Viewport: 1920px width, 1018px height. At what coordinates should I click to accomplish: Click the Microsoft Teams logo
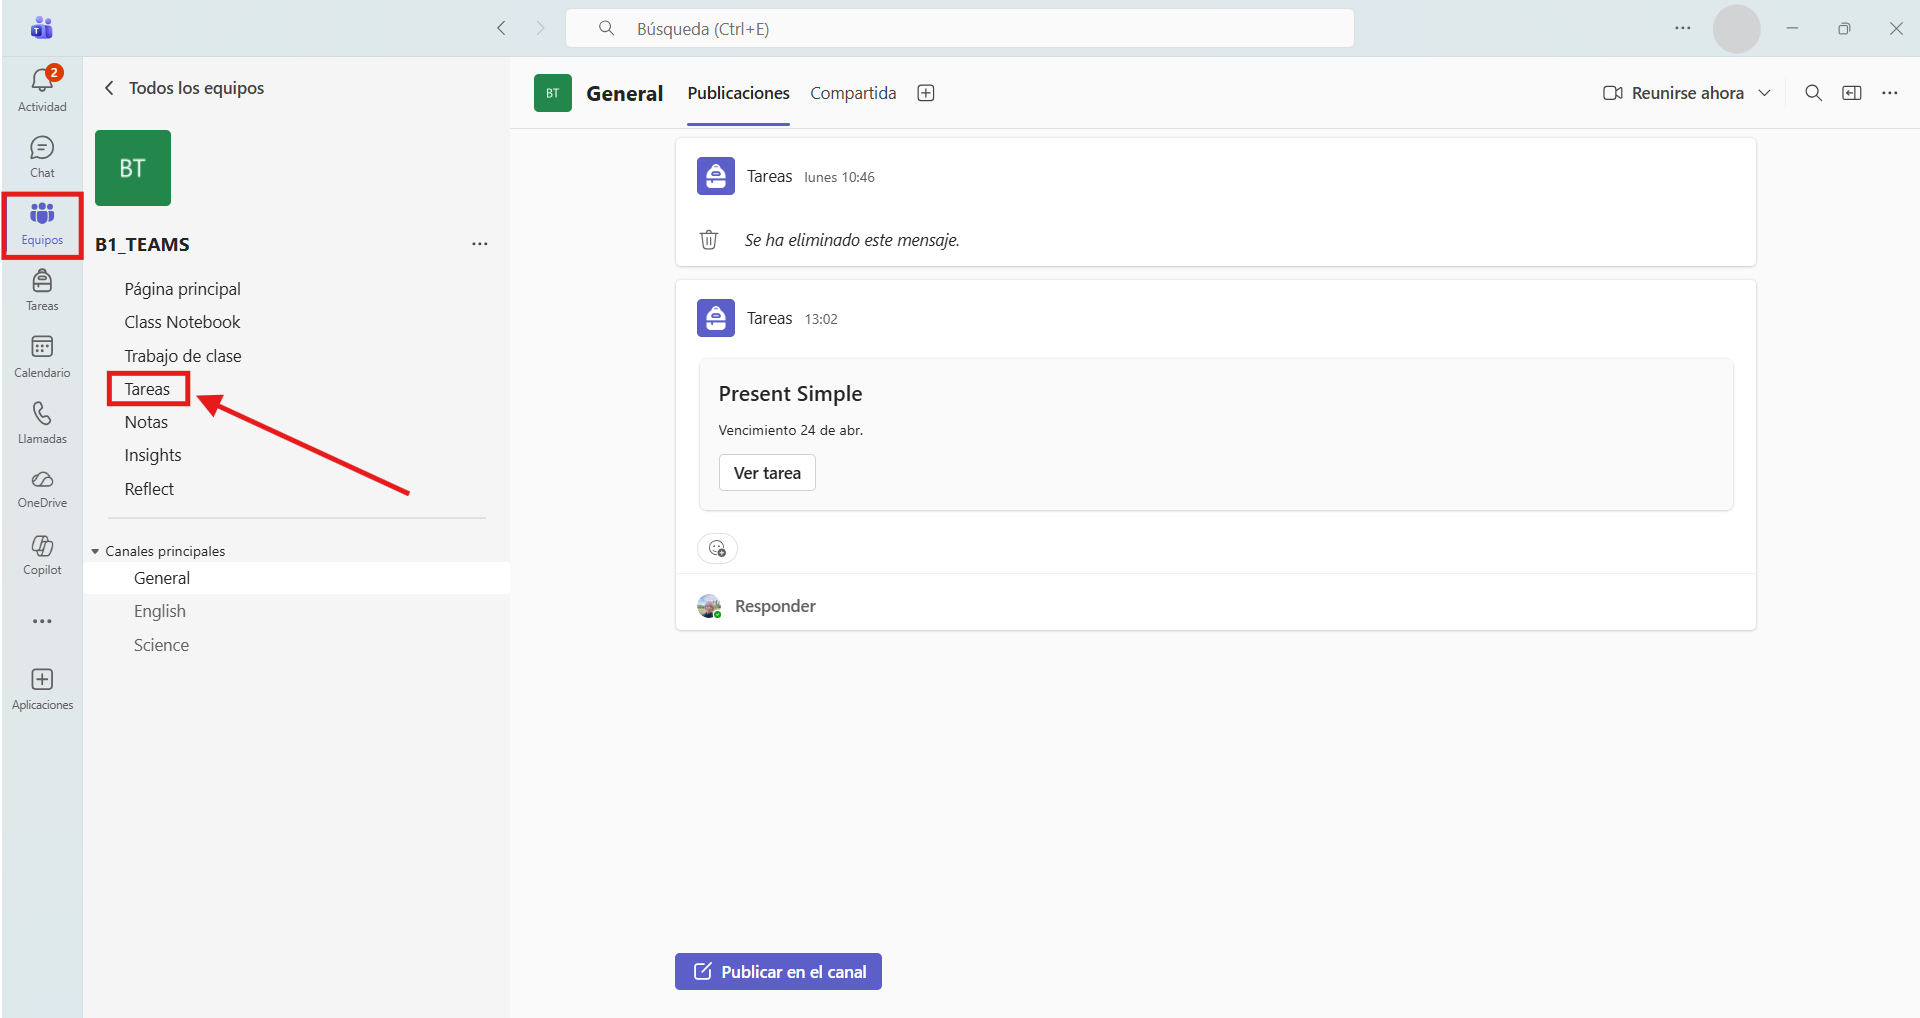tap(42, 28)
